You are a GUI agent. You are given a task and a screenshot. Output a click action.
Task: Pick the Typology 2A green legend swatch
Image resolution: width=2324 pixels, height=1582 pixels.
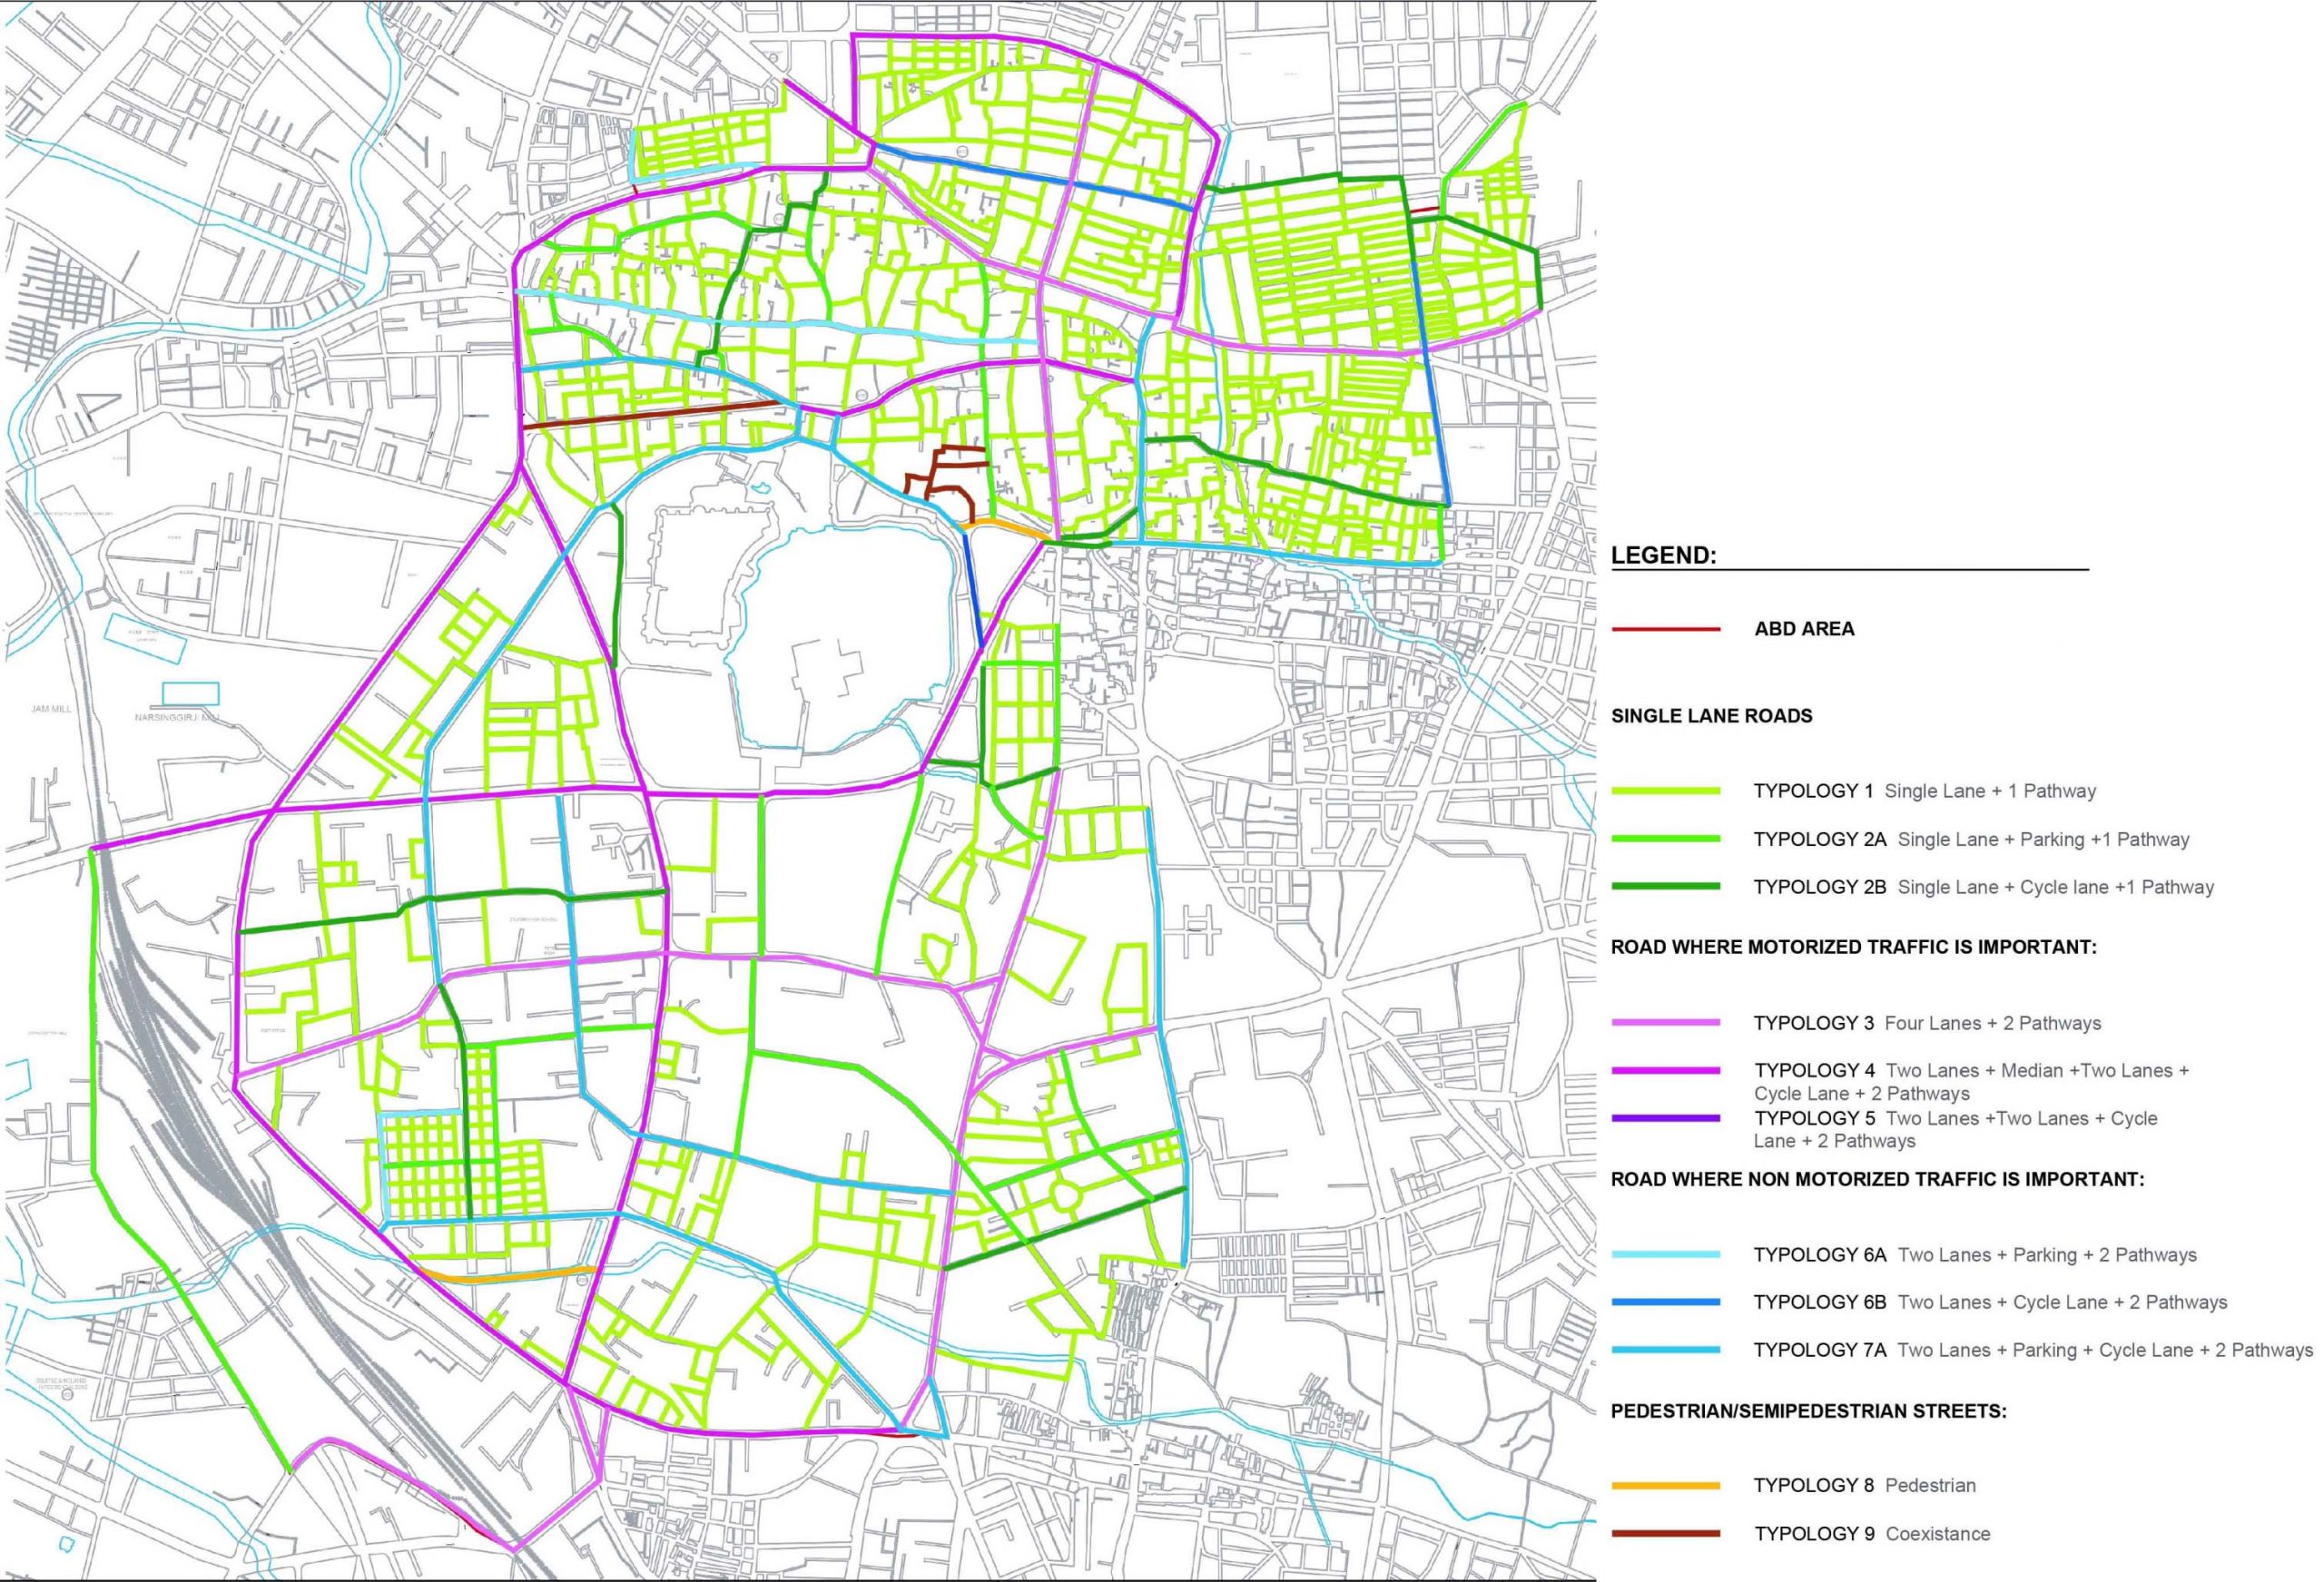point(1665,839)
